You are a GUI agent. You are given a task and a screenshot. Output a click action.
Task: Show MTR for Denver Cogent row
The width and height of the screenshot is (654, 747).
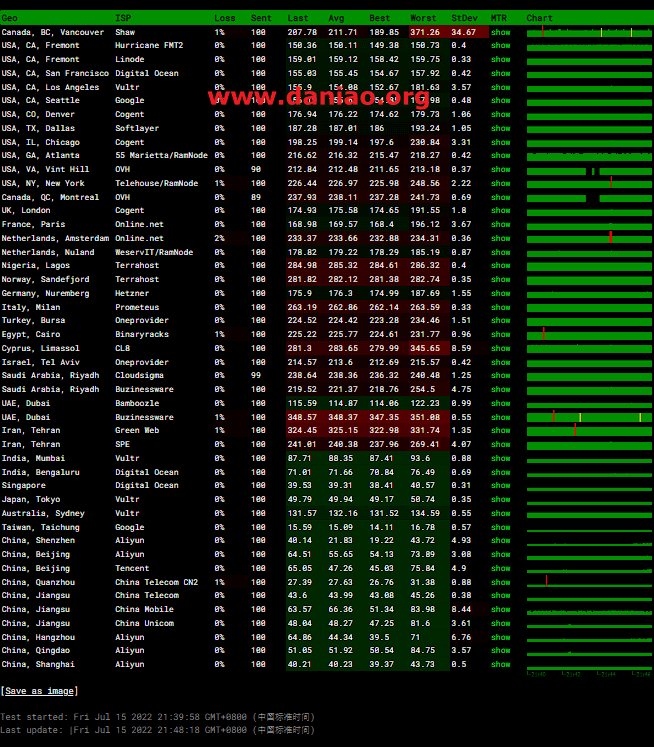(x=500, y=114)
